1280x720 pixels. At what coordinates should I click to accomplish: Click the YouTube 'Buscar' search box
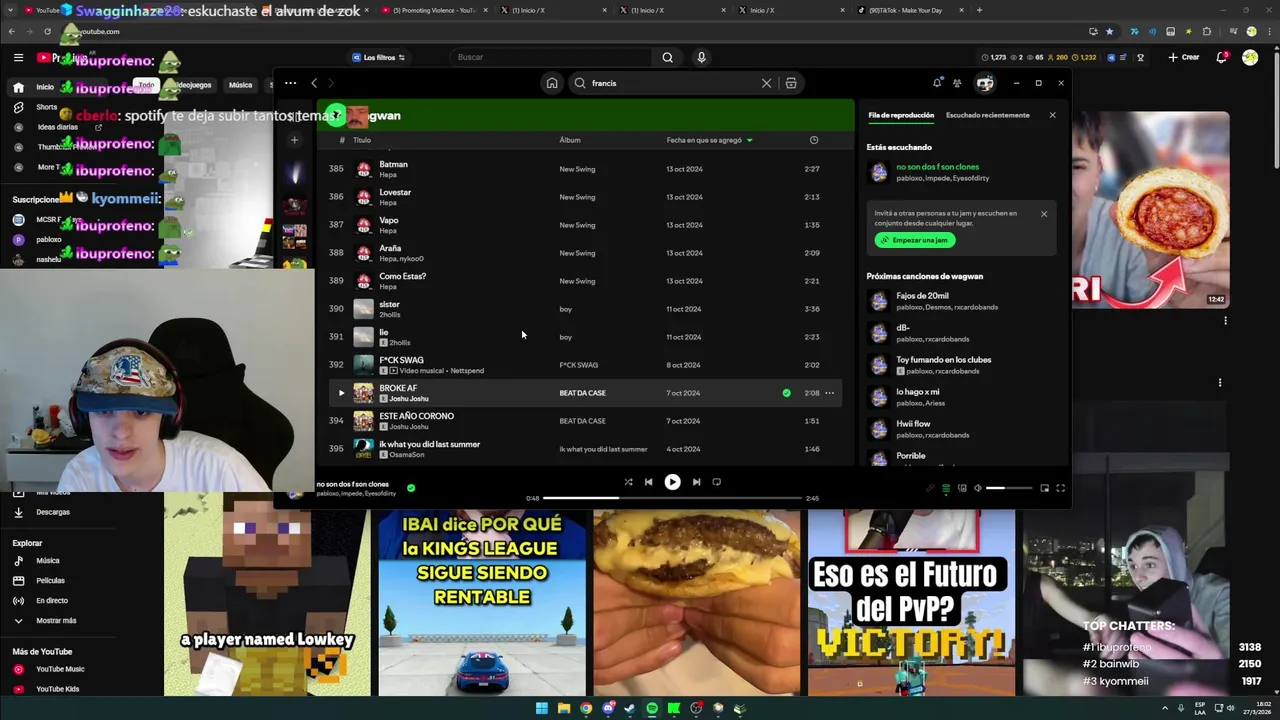pos(550,57)
